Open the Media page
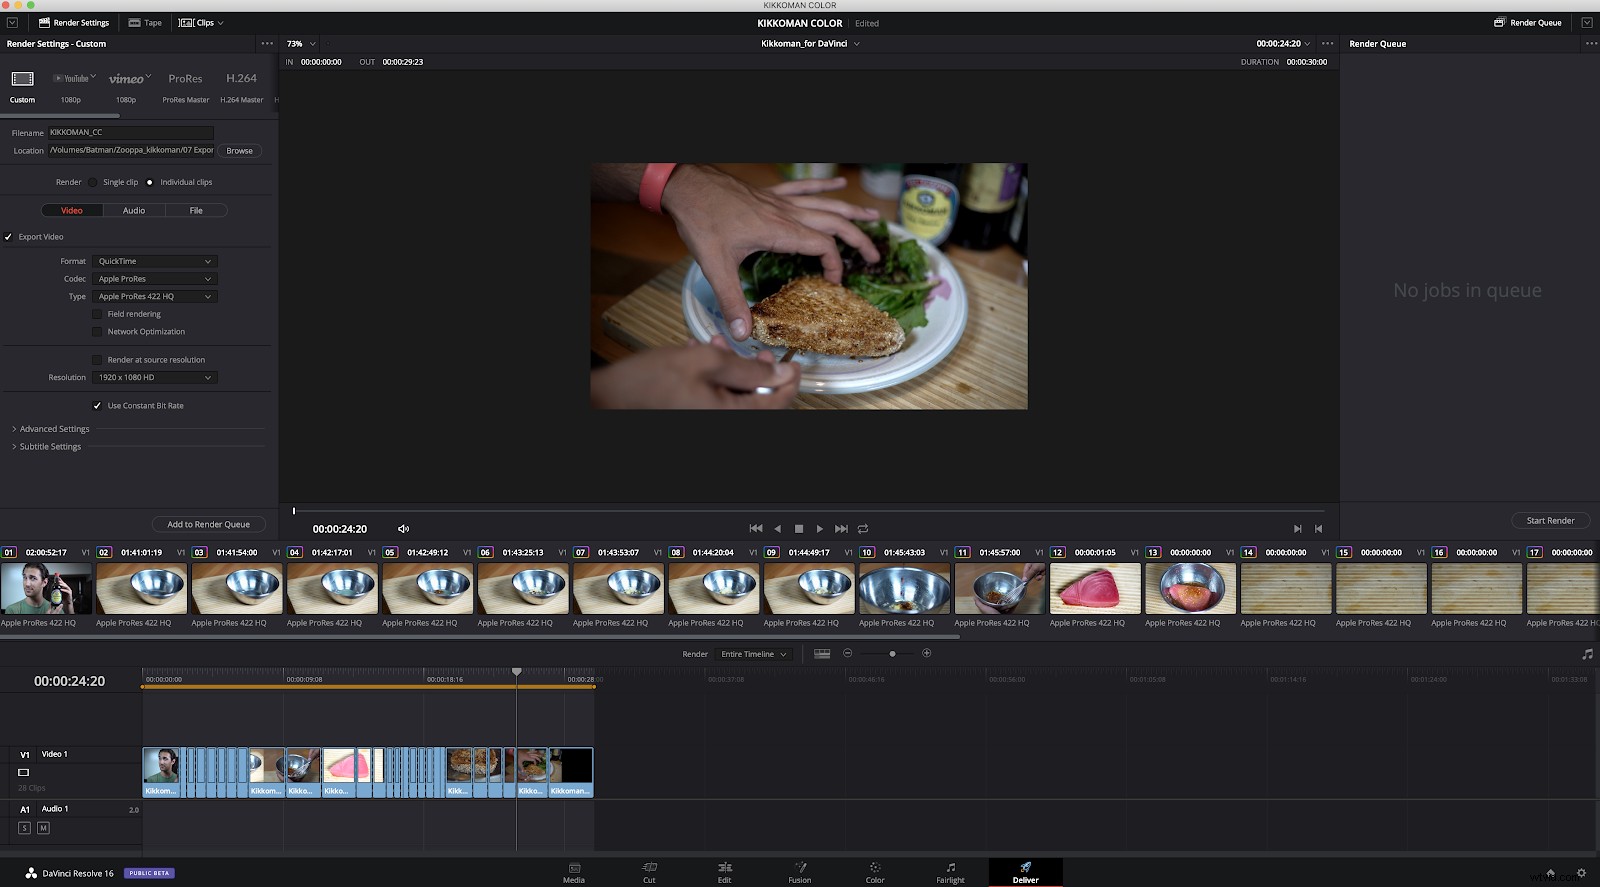 [574, 872]
